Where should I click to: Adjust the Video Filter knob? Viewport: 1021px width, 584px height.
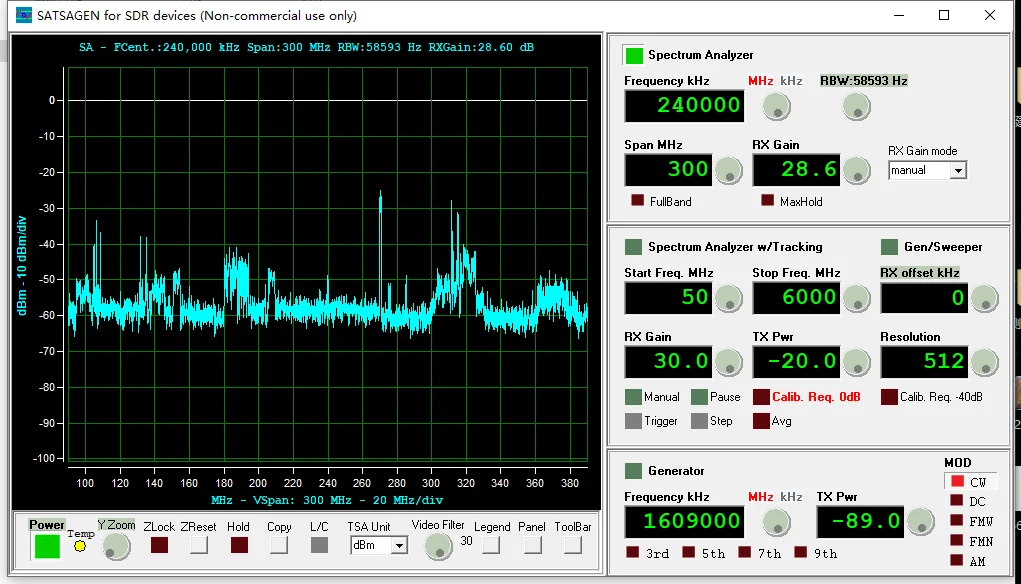(437, 546)
